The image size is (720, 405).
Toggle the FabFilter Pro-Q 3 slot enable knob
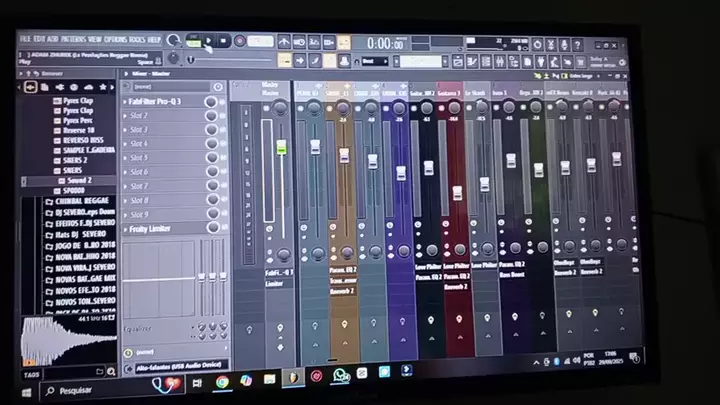211,102
